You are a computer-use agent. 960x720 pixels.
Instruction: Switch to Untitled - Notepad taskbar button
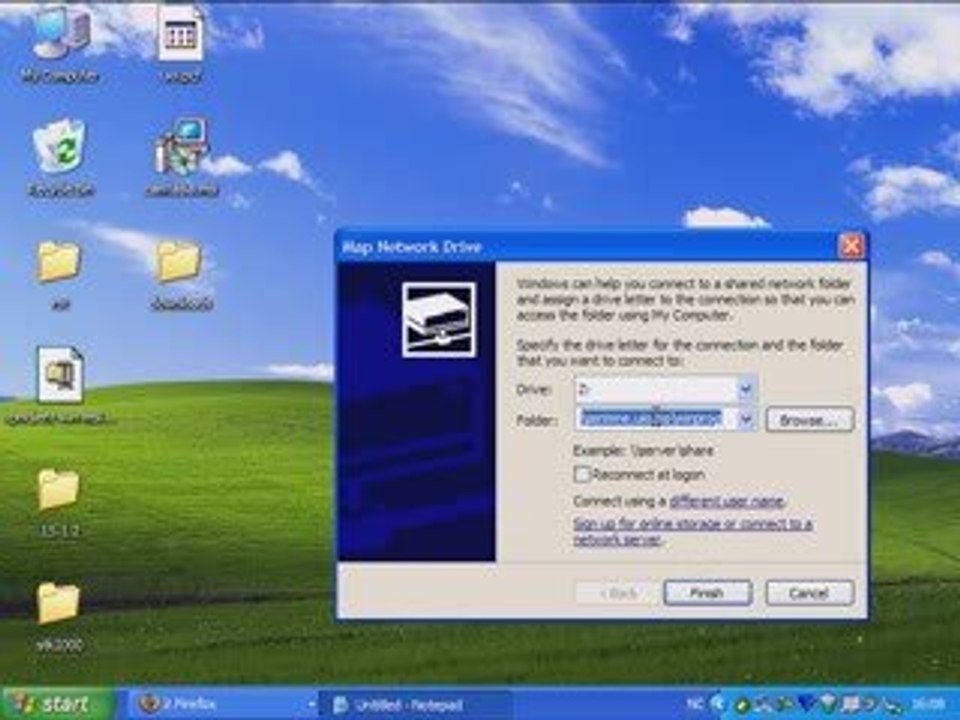[x=415, y=704]
